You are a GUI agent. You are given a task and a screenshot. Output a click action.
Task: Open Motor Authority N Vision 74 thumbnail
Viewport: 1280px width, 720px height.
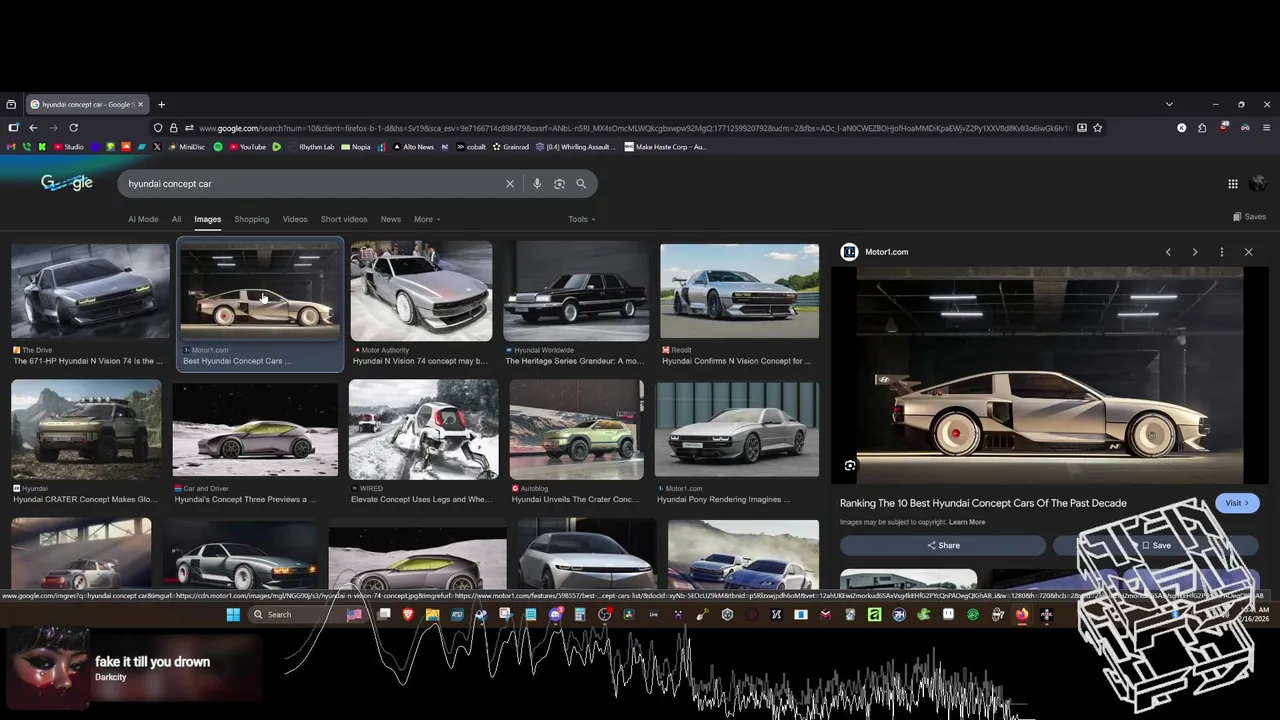421,291
